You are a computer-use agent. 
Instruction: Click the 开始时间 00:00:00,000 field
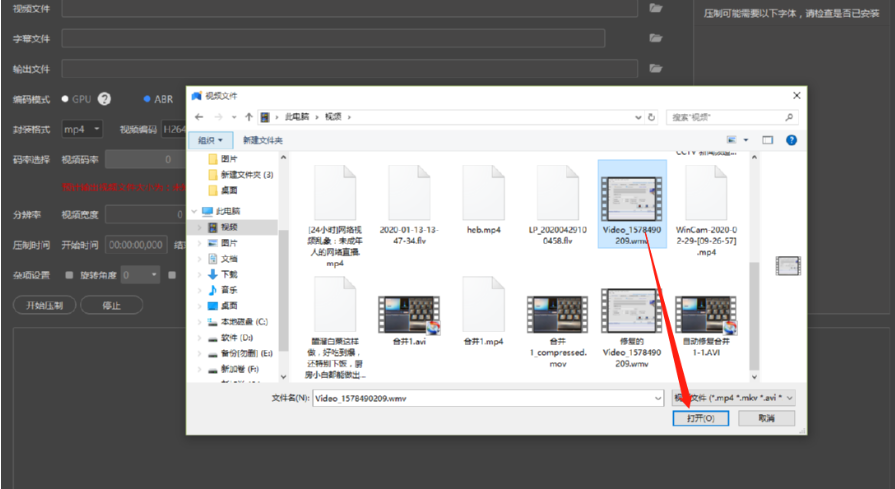pyautogui.click(x=136, y=245)
